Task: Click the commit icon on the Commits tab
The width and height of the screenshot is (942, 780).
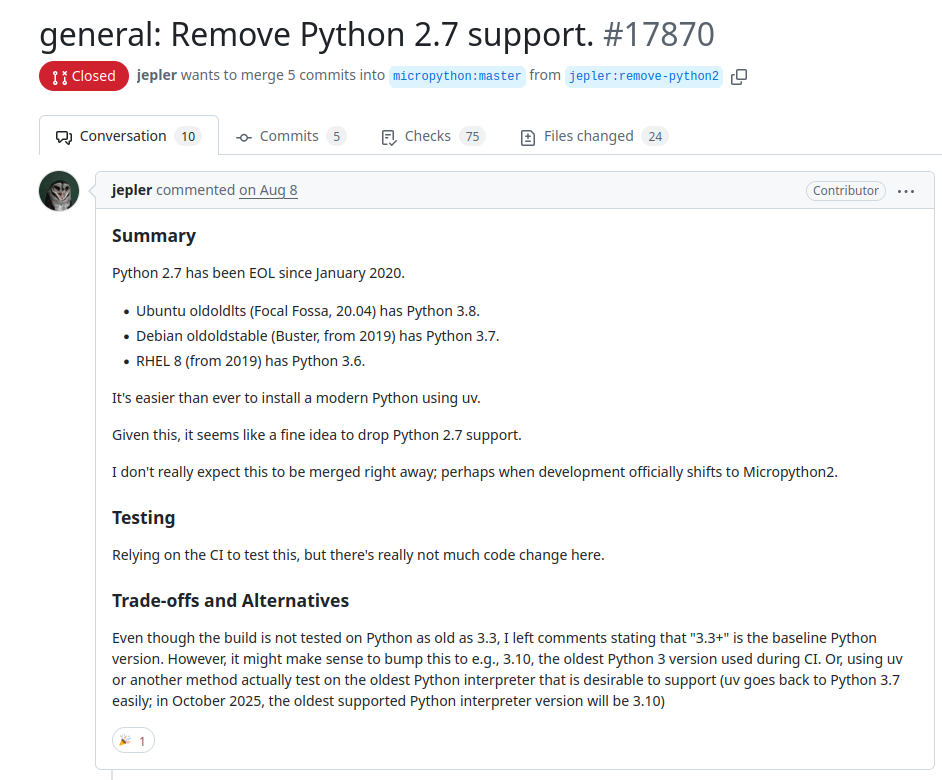Action: (244, 137)
